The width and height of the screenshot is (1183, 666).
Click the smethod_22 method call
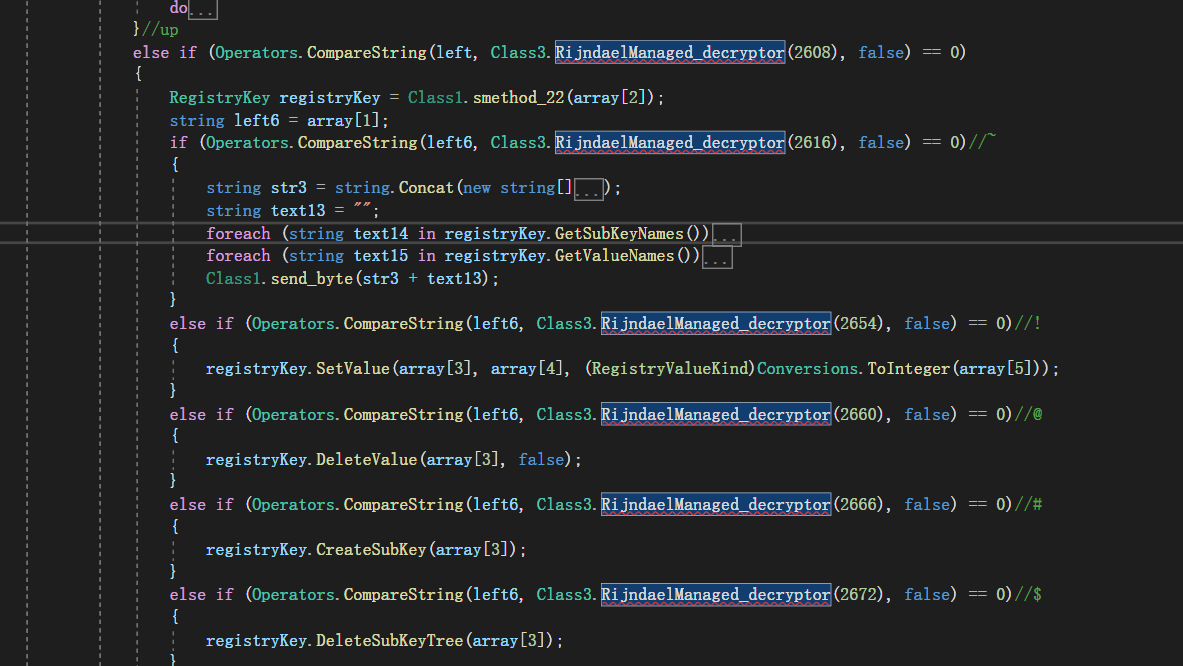tap(519, 97)
